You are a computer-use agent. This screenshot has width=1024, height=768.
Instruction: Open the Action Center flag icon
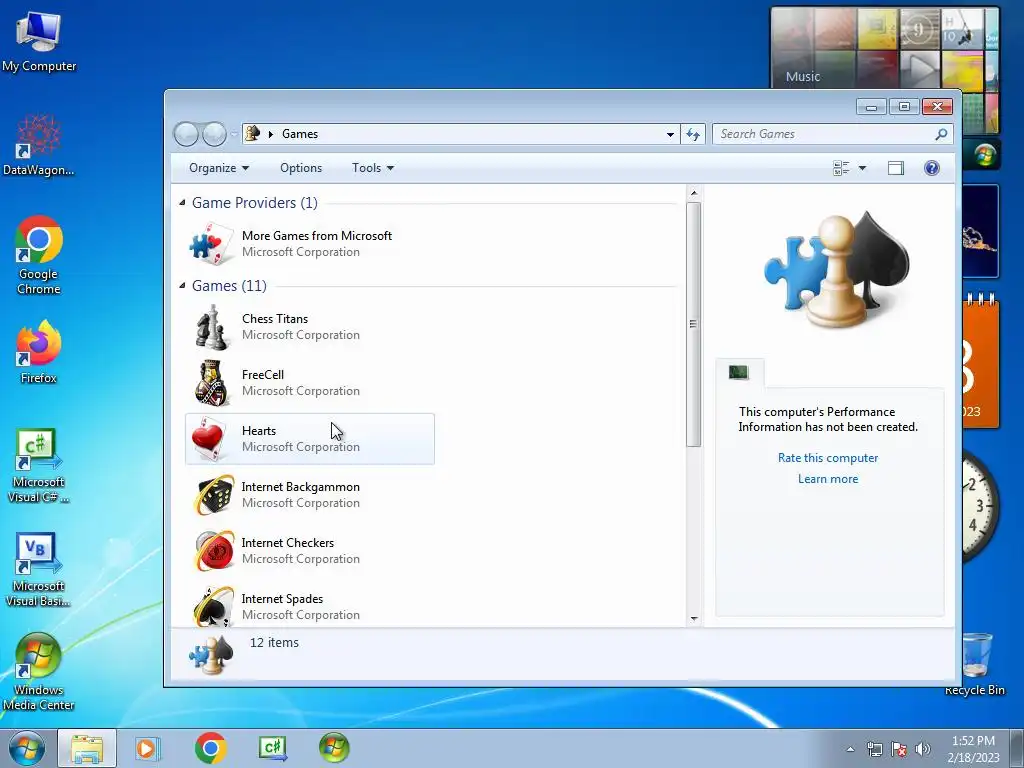tap(899, 749)
